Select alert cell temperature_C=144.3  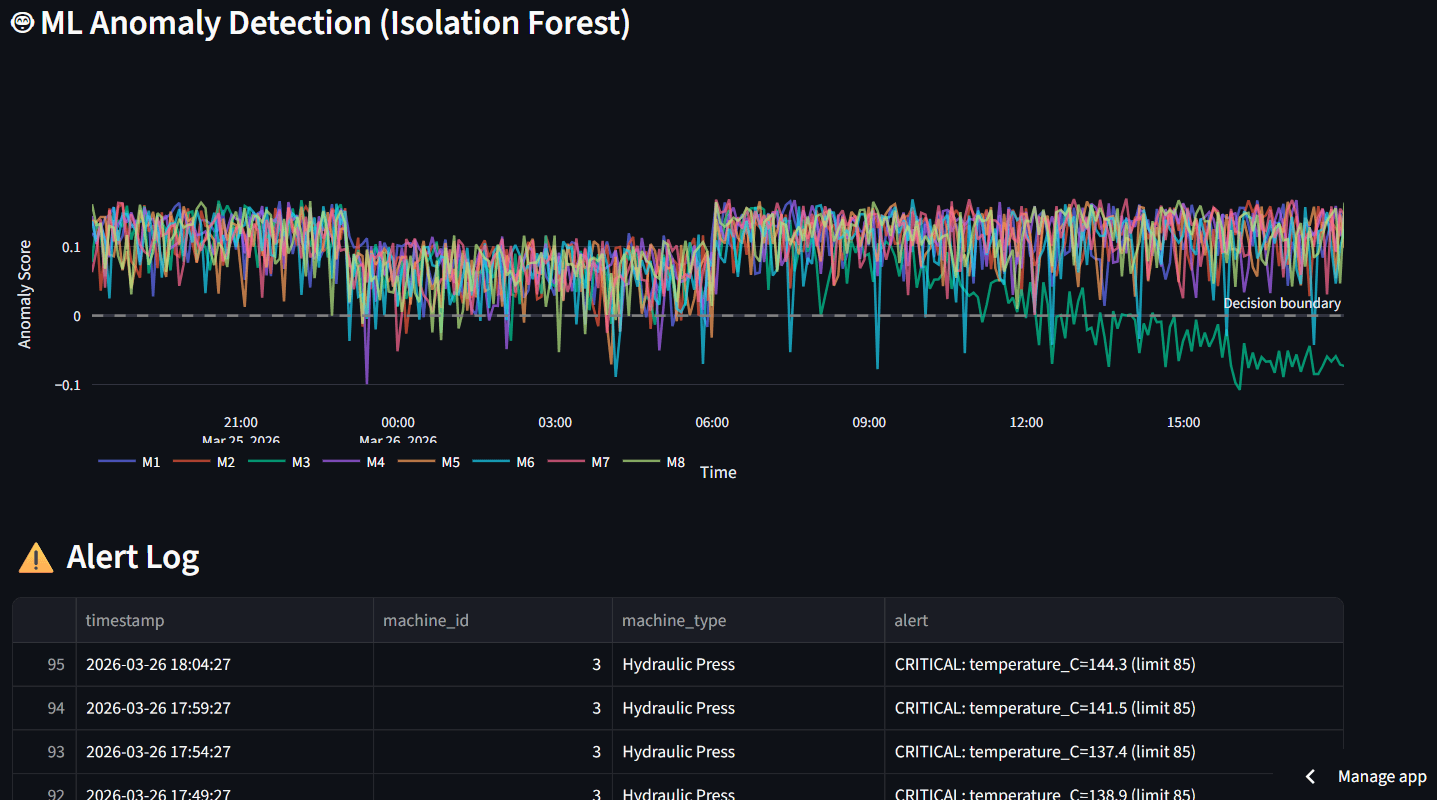click(x=1113, y=664)
